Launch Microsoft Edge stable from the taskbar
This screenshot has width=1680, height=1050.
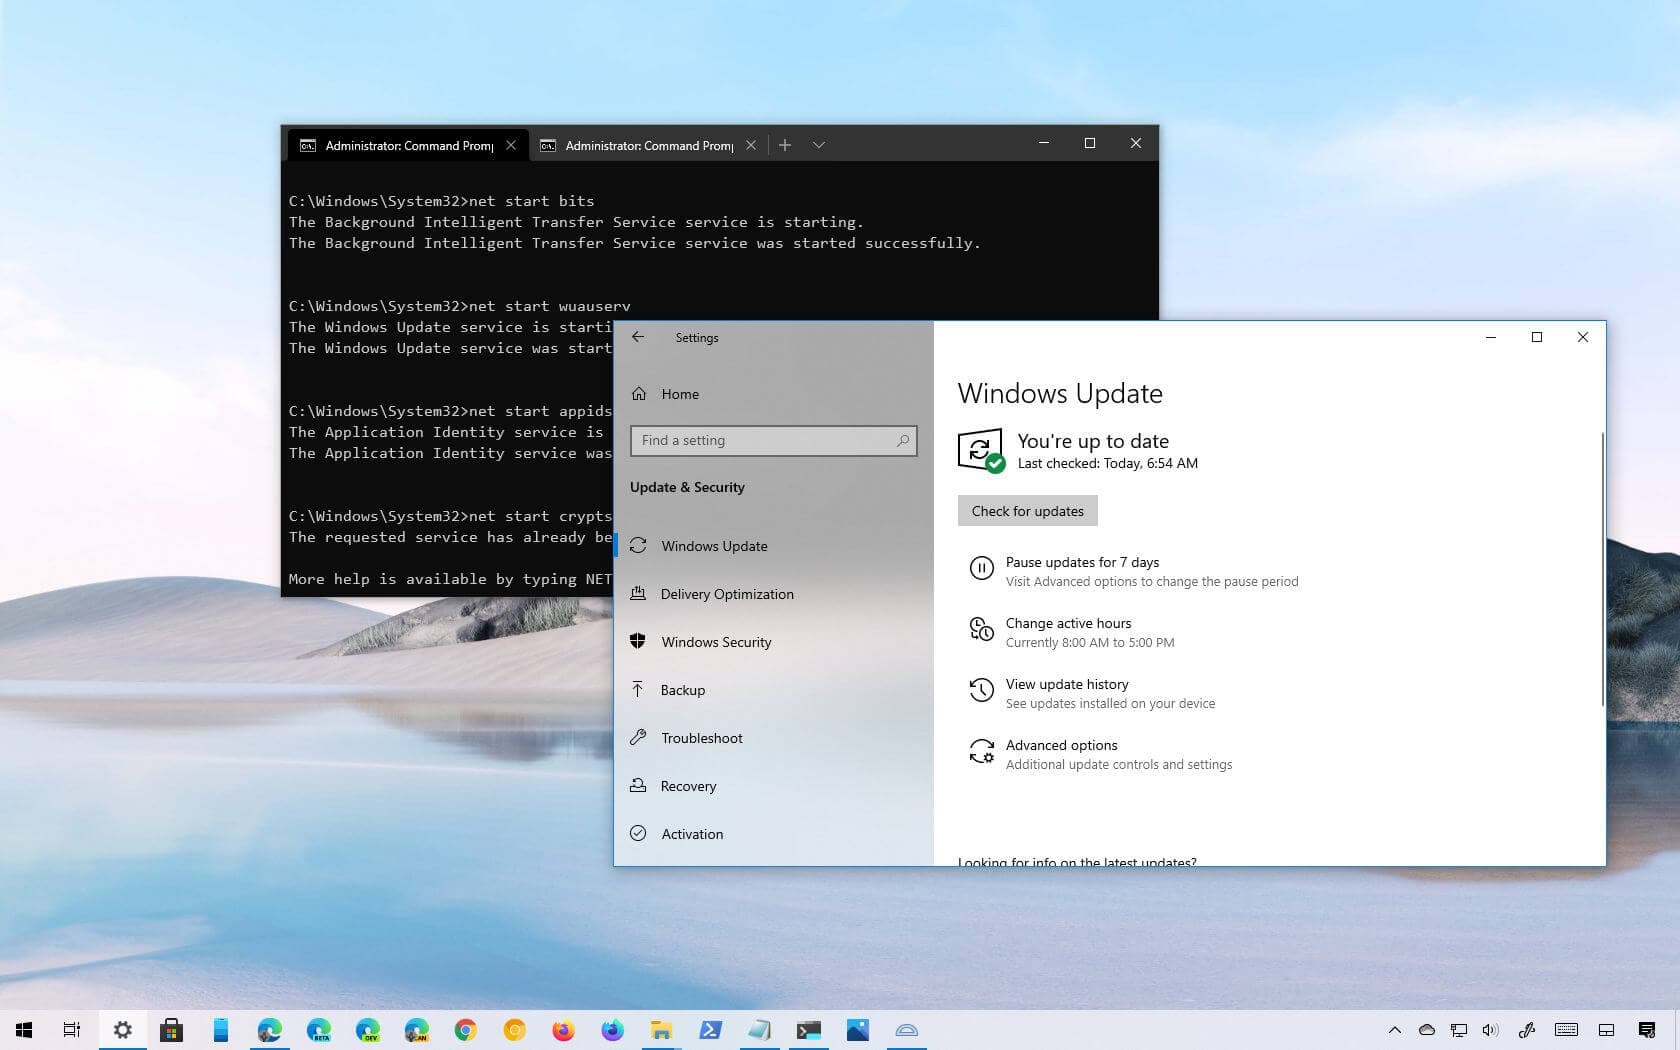(x=269, y=1030)
